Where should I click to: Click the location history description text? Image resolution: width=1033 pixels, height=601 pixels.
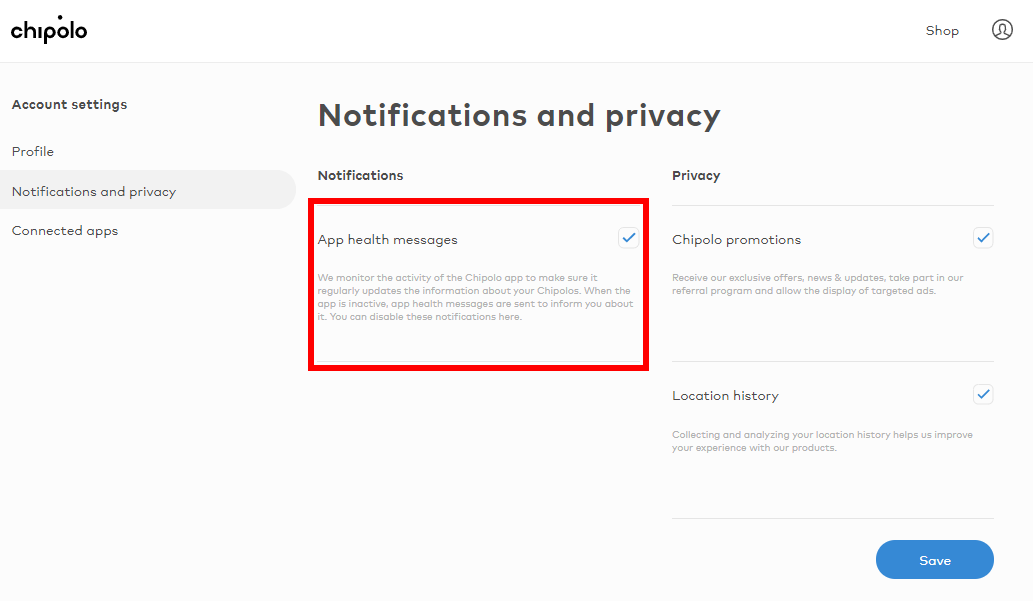click(x=822, y=441)
